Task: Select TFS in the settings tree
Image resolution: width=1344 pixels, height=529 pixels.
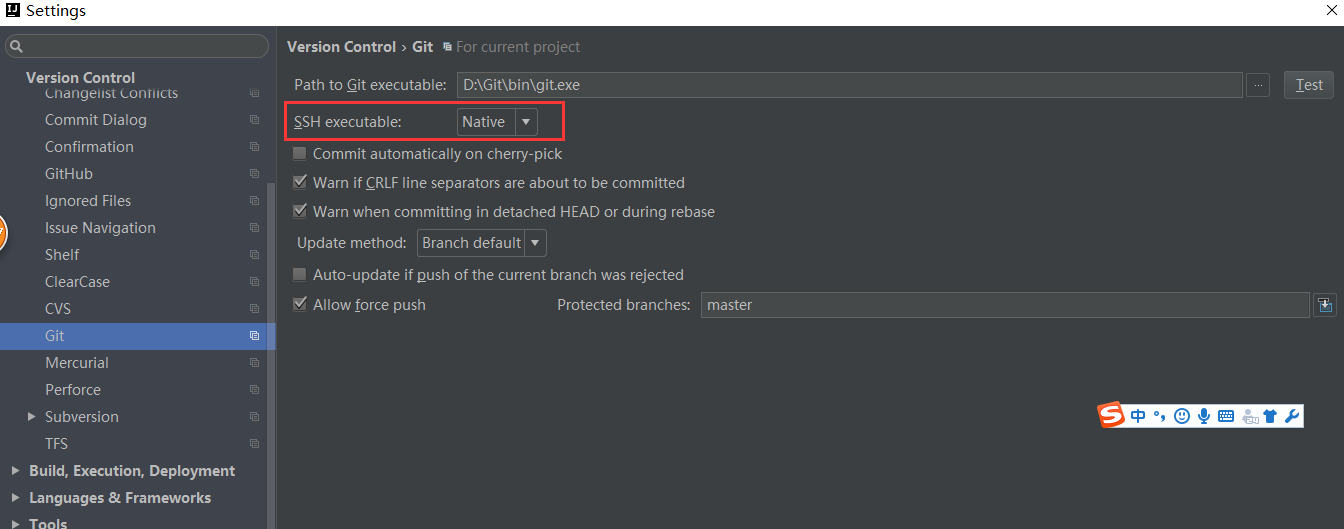Action: coord(56,444)
